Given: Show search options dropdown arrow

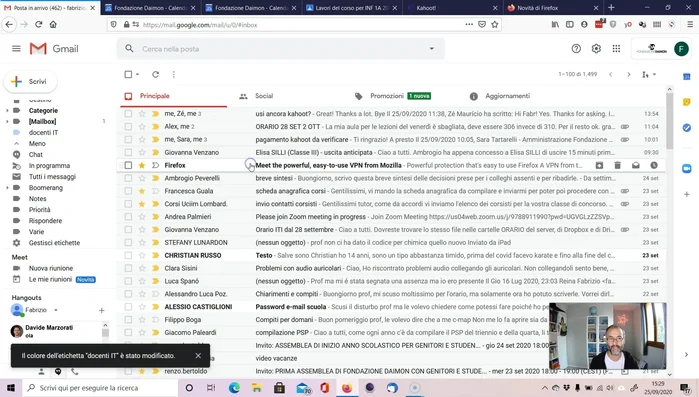Looking at the screenshot, I should click(x=432, y=49).
